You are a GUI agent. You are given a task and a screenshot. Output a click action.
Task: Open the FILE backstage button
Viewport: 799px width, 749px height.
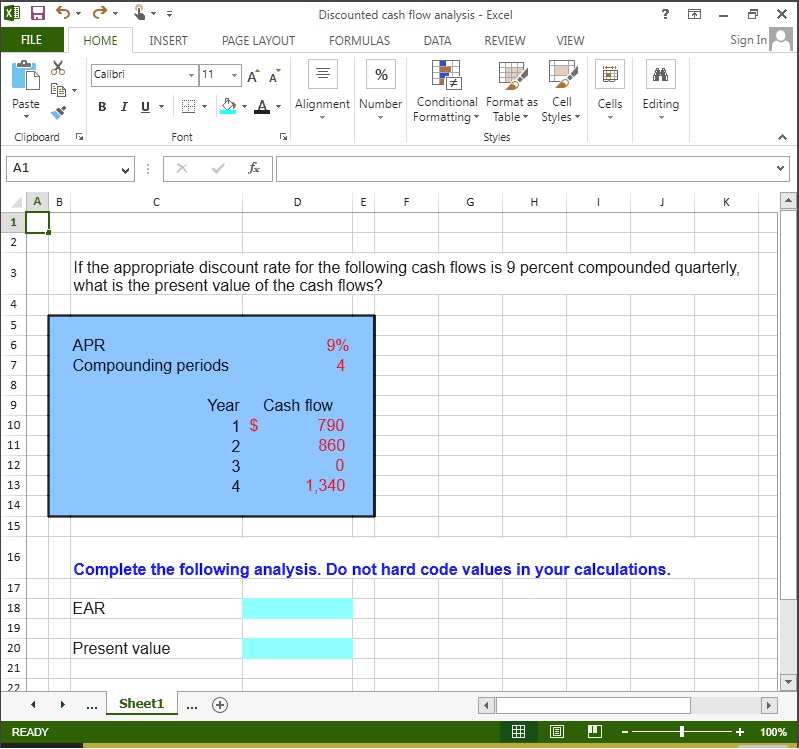coord(32,41)
